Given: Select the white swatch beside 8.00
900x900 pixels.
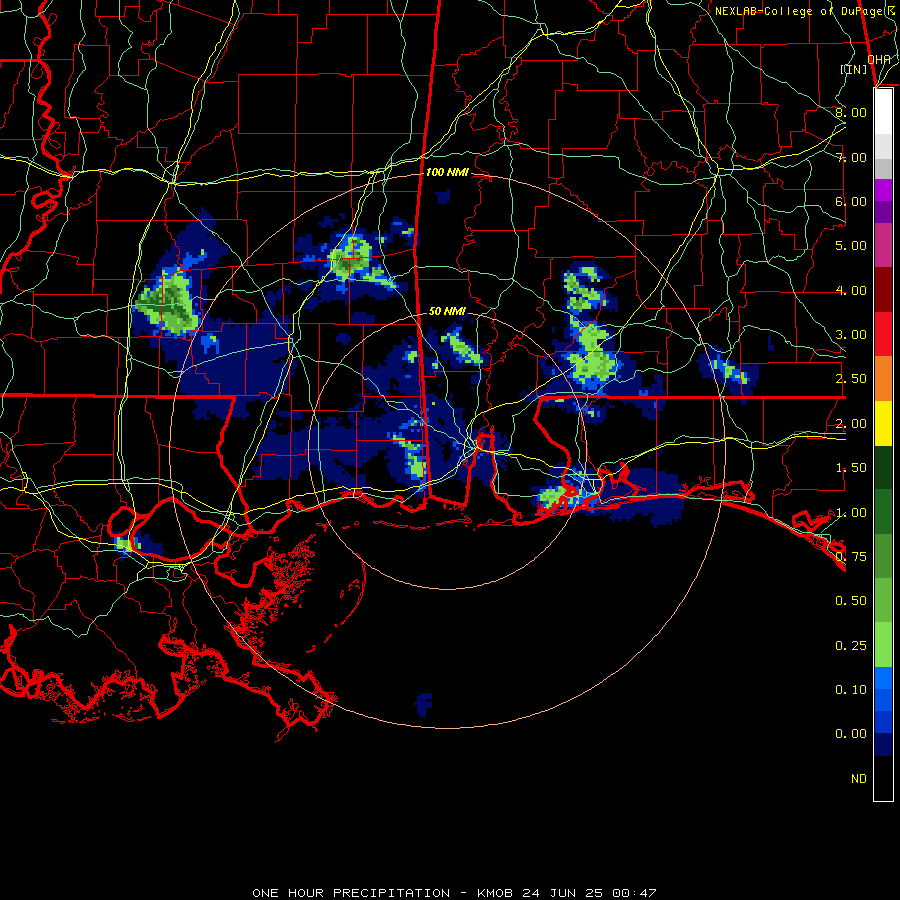Looking at the screenshot, I should click(883, 112).
